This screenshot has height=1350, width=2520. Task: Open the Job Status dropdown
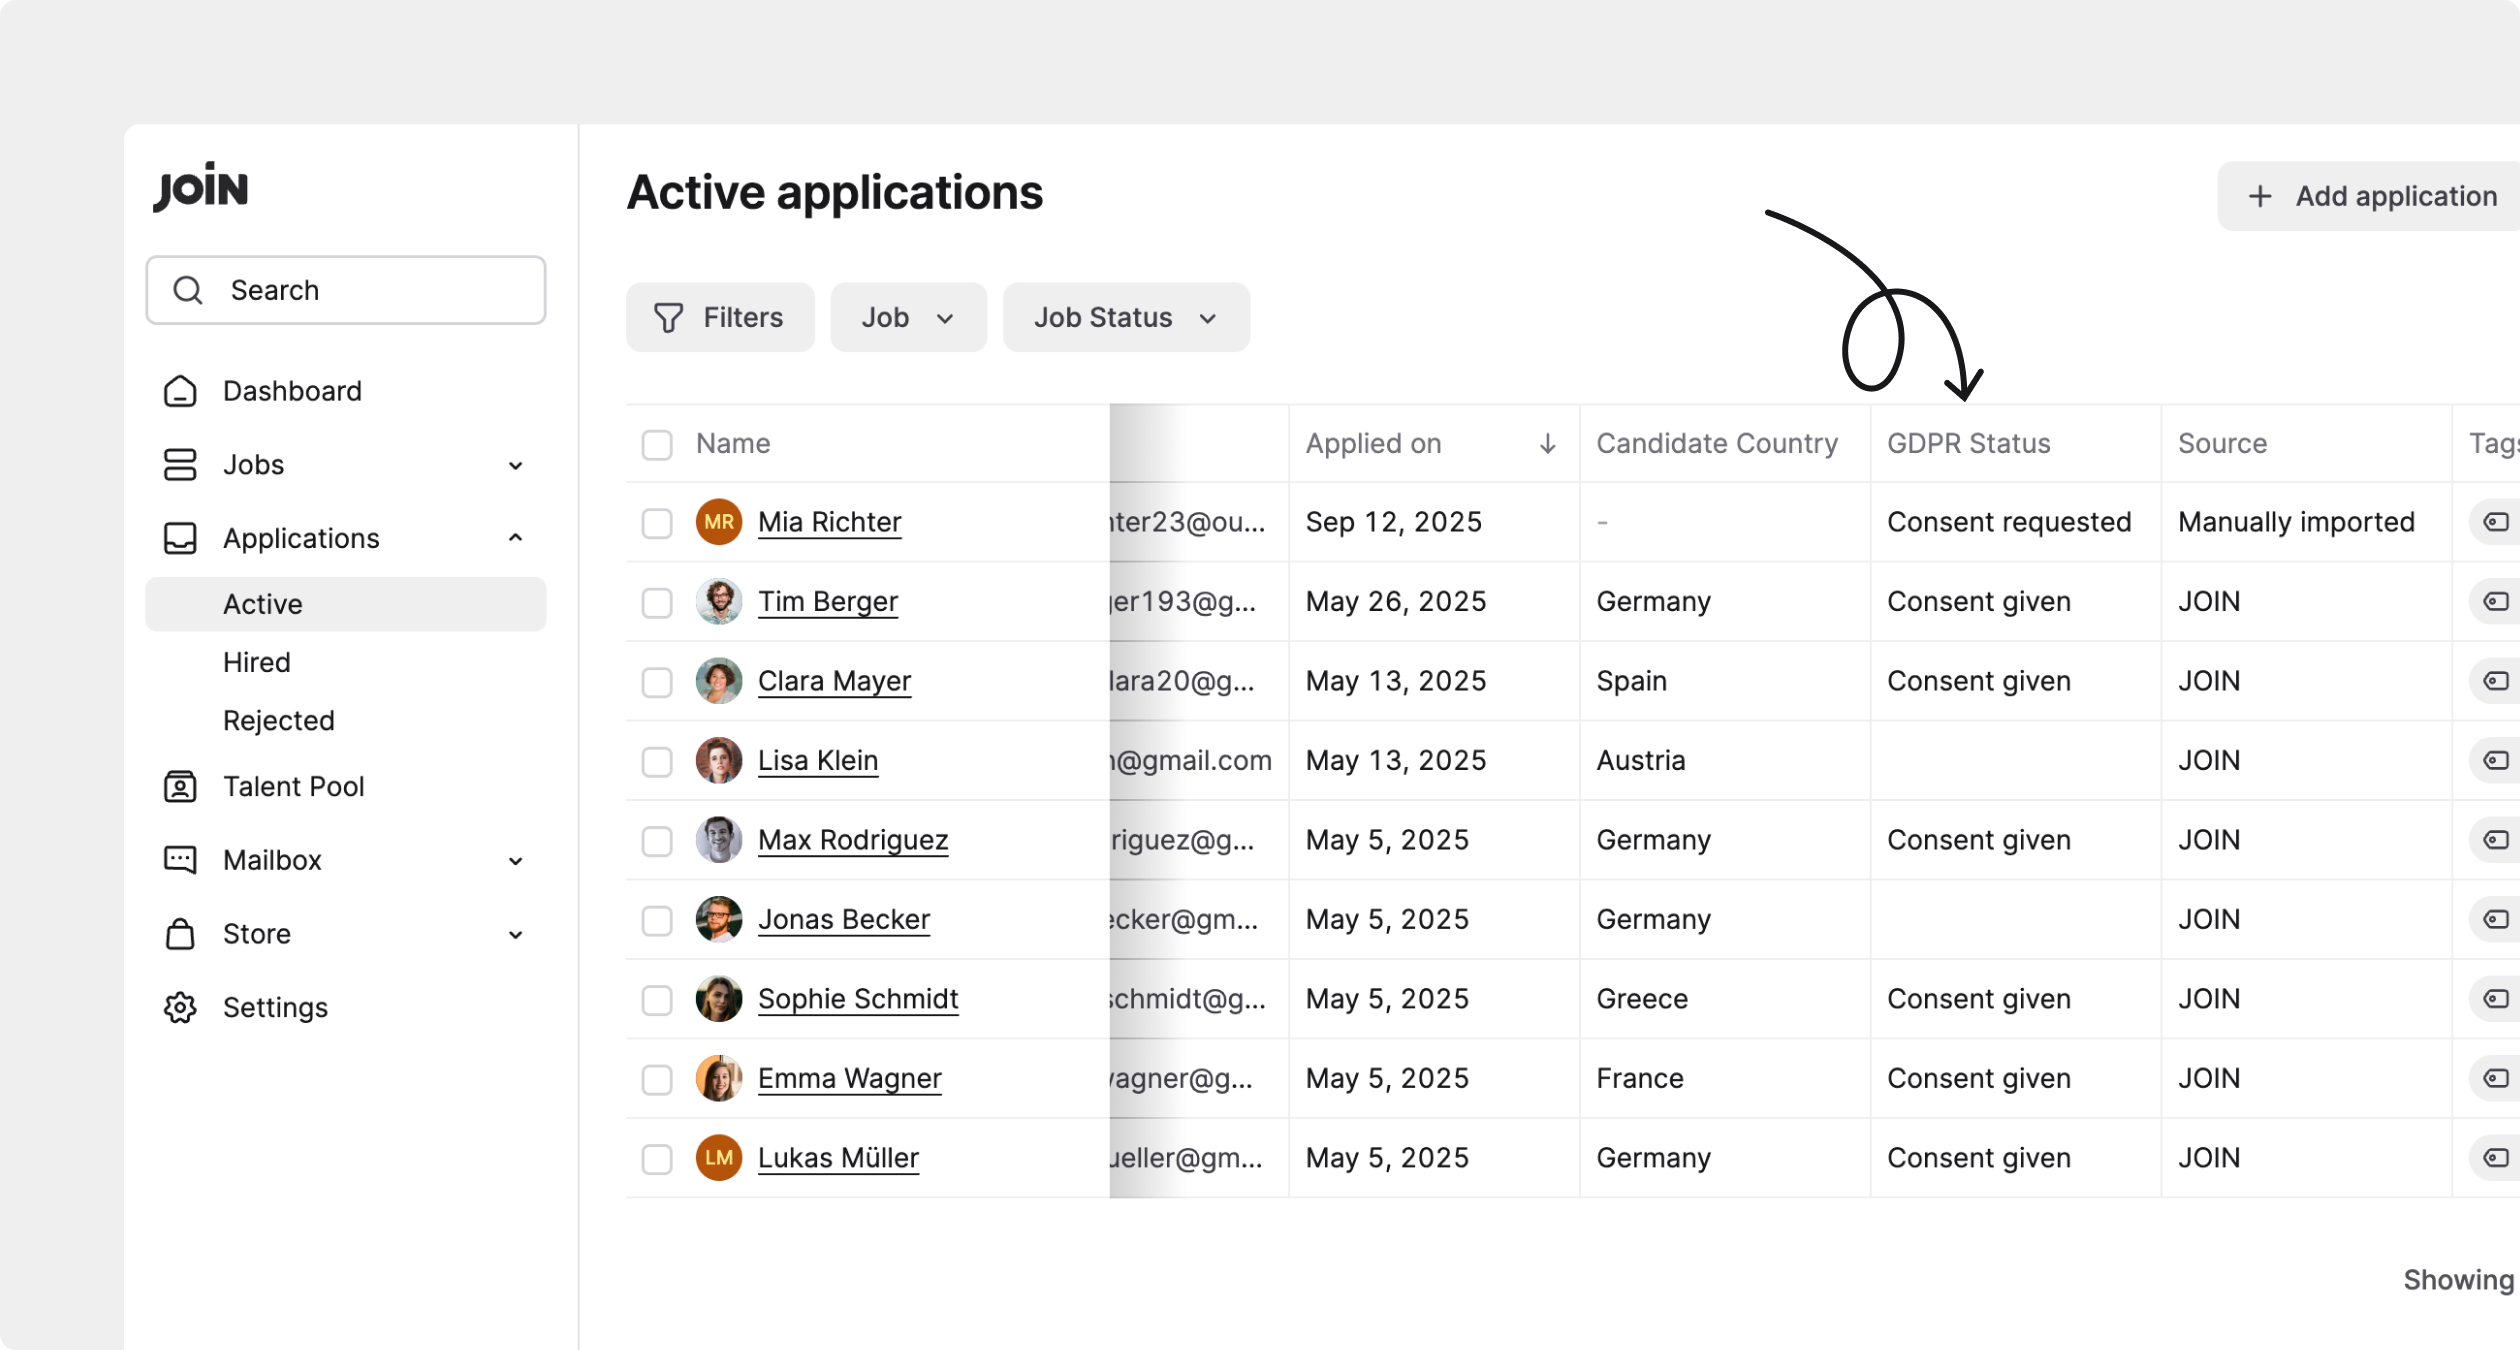pos(1125,318)
